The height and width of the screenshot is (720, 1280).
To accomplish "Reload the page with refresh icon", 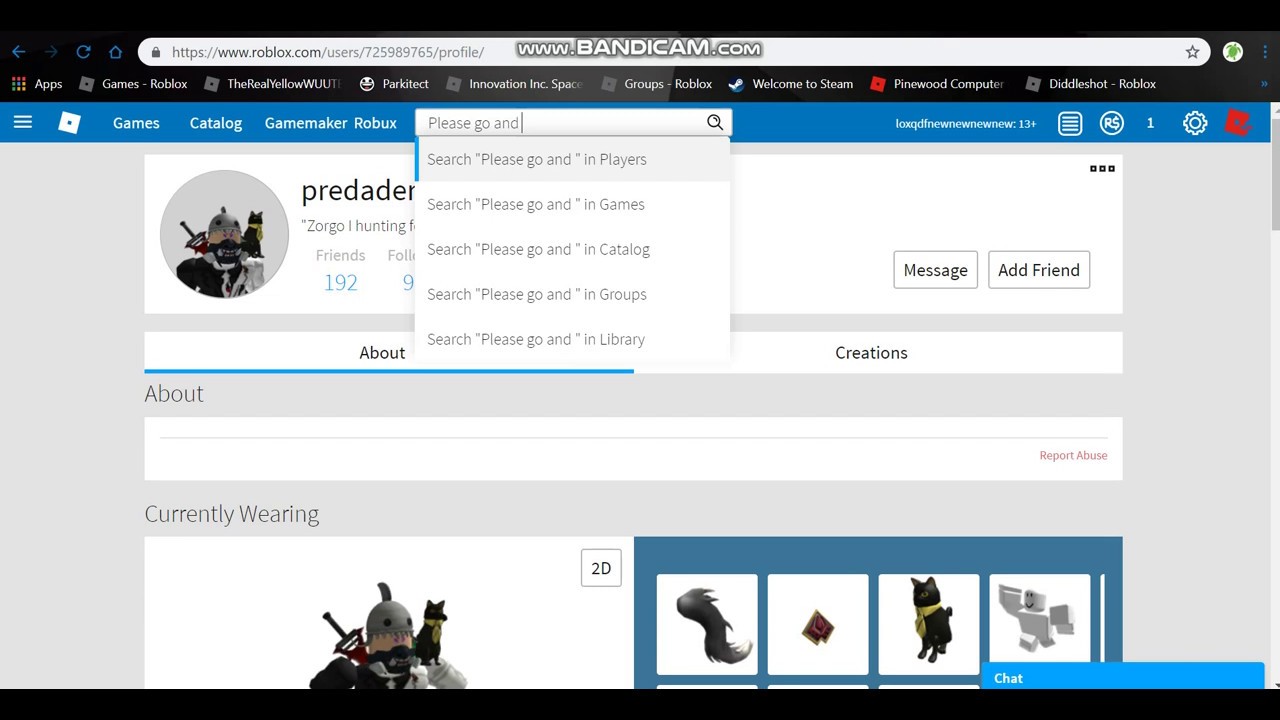I will point(84,52).
